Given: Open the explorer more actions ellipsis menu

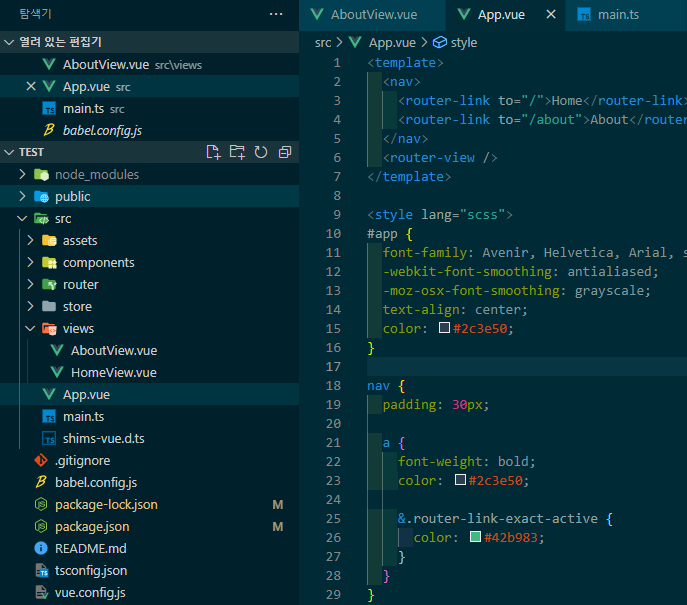Looking at the screenshot, I should click(276, 14).
